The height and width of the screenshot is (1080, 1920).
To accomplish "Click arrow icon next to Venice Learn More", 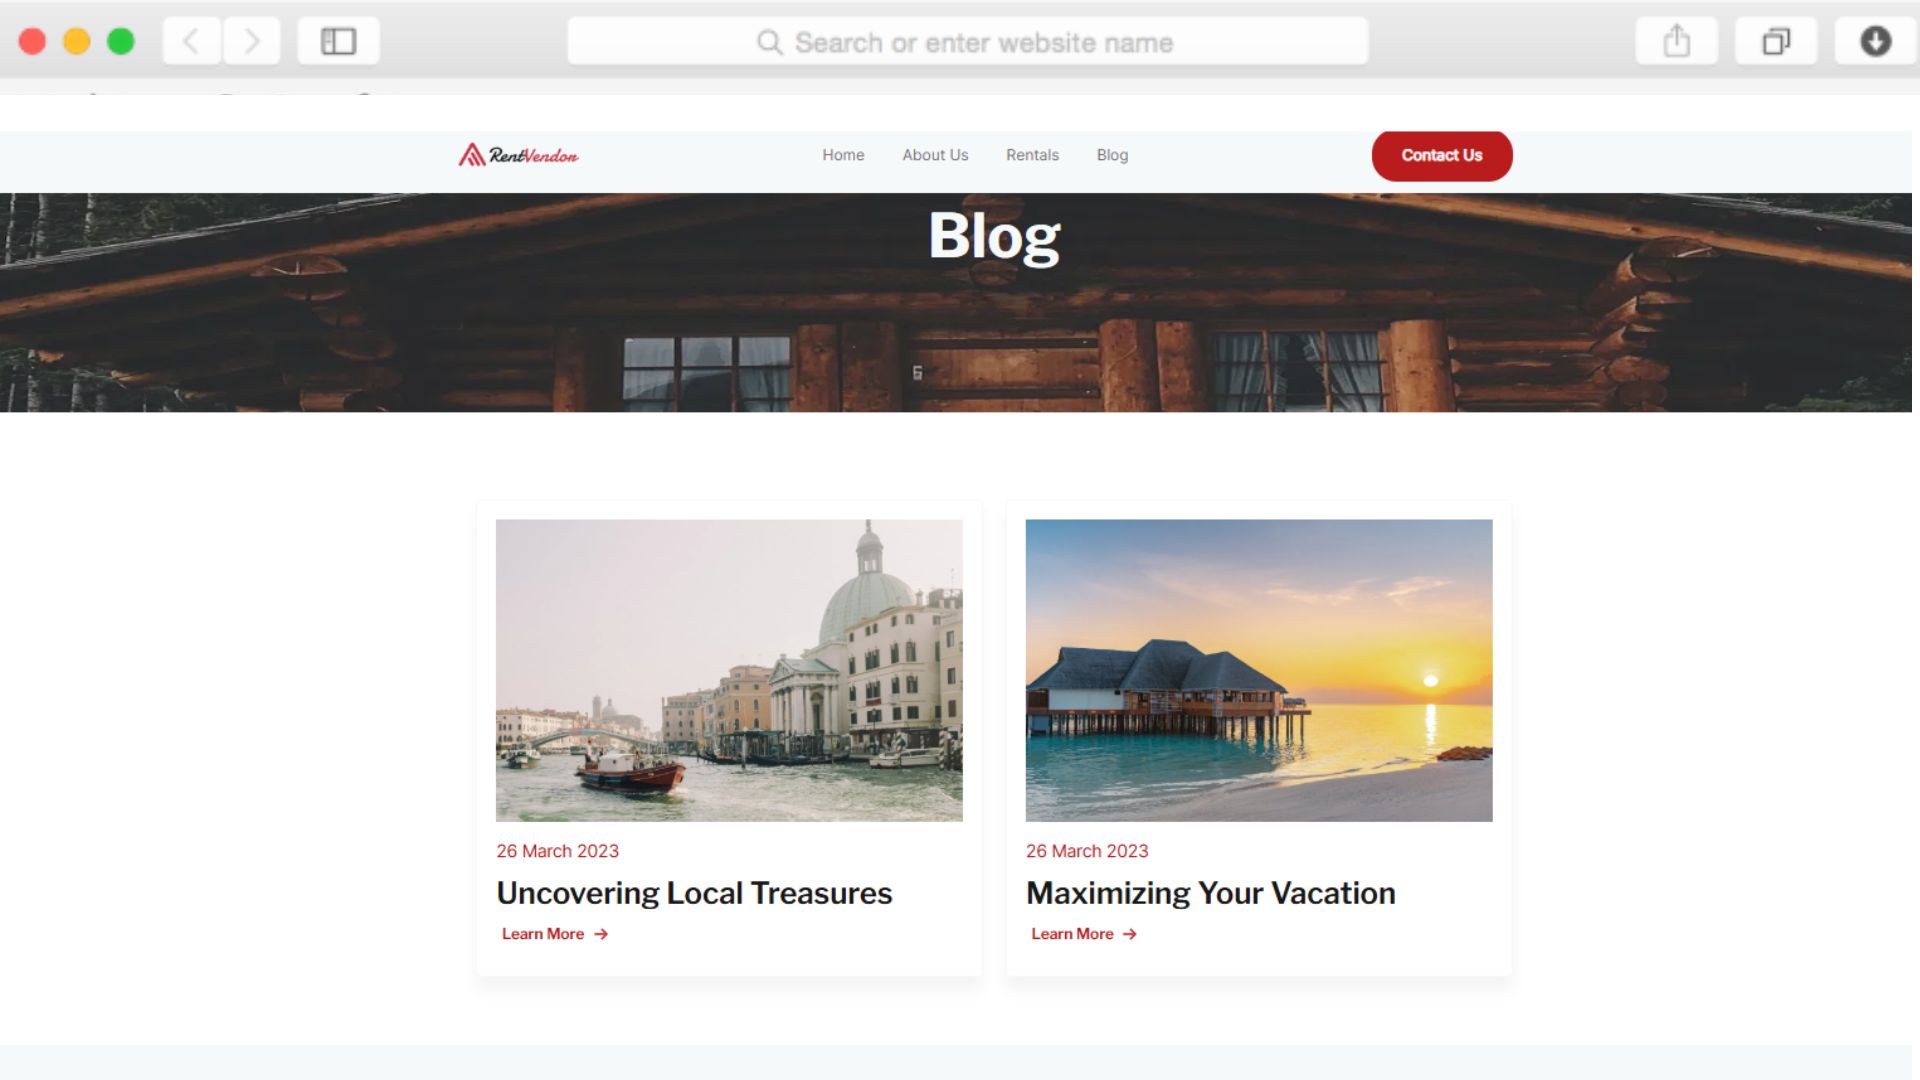I will (601, 934).
